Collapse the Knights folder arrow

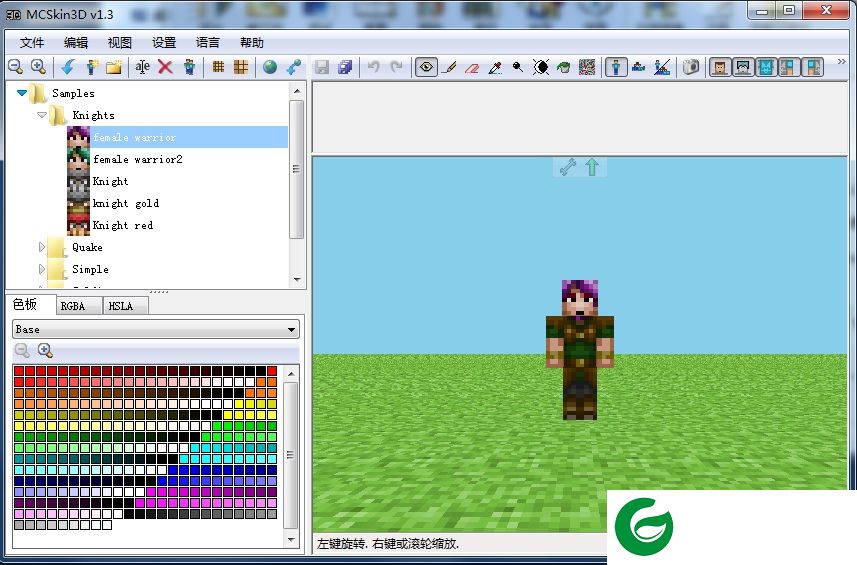pos(42,115)
